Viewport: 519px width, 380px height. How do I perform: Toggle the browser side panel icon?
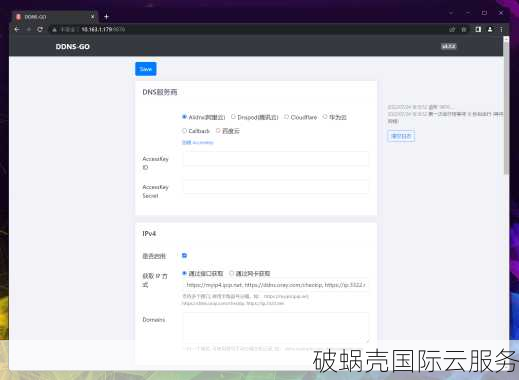(x=478, y=29)
